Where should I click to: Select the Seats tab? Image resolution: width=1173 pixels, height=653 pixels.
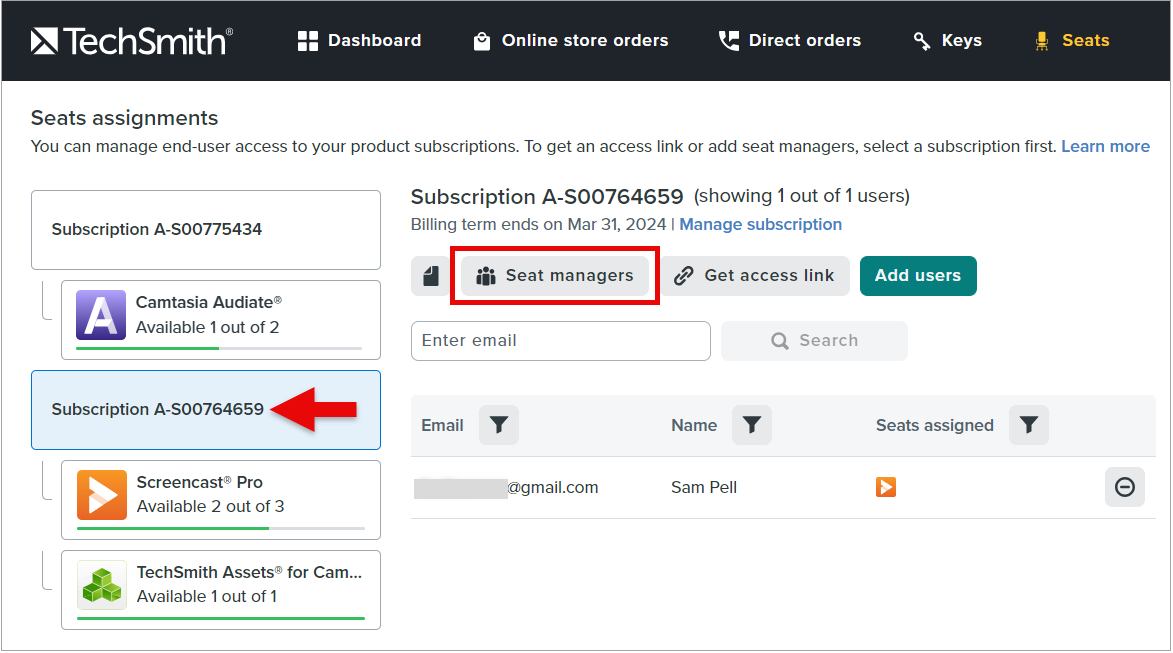click(x=1071, y=41)
